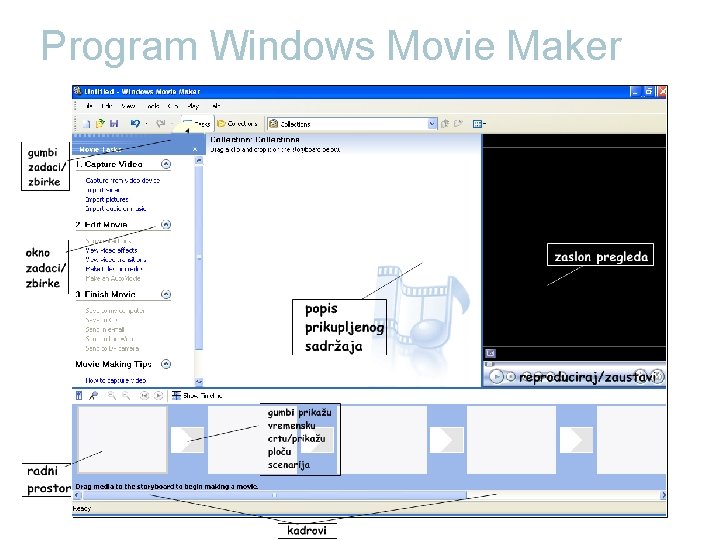Click the Set Audio Levels icon
Screen dimensions: 720x540
pyautogui.click(x=79, y=395)
